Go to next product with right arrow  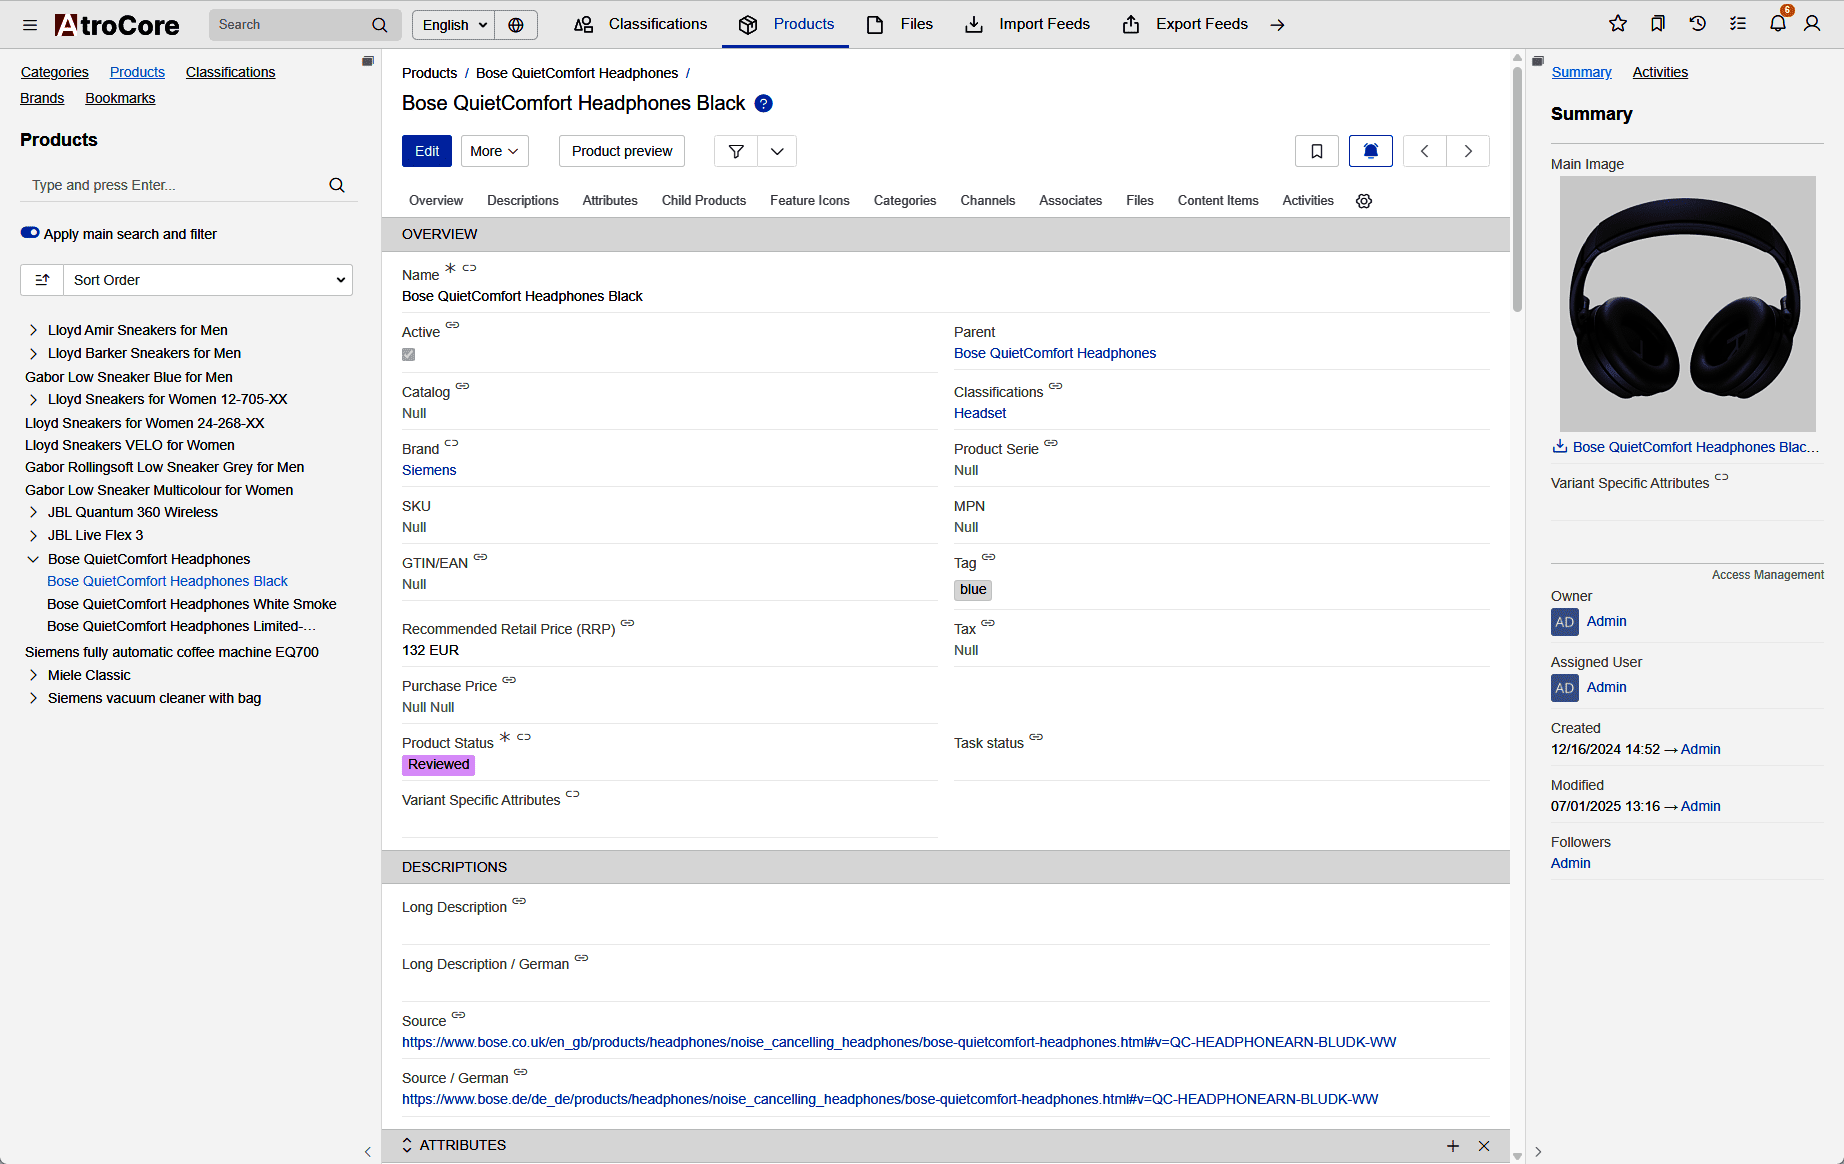pos(1468,151)
